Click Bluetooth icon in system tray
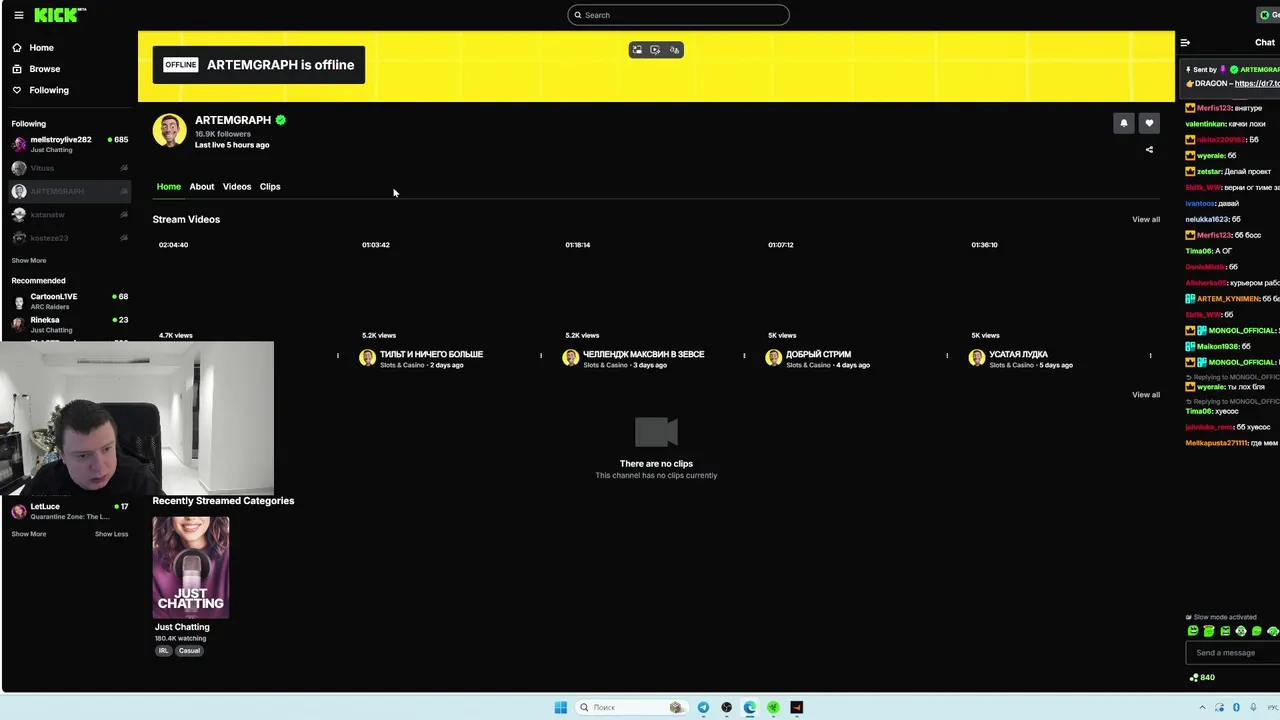The height and width of the screenshot is (720, 1280). (1237, 708)
